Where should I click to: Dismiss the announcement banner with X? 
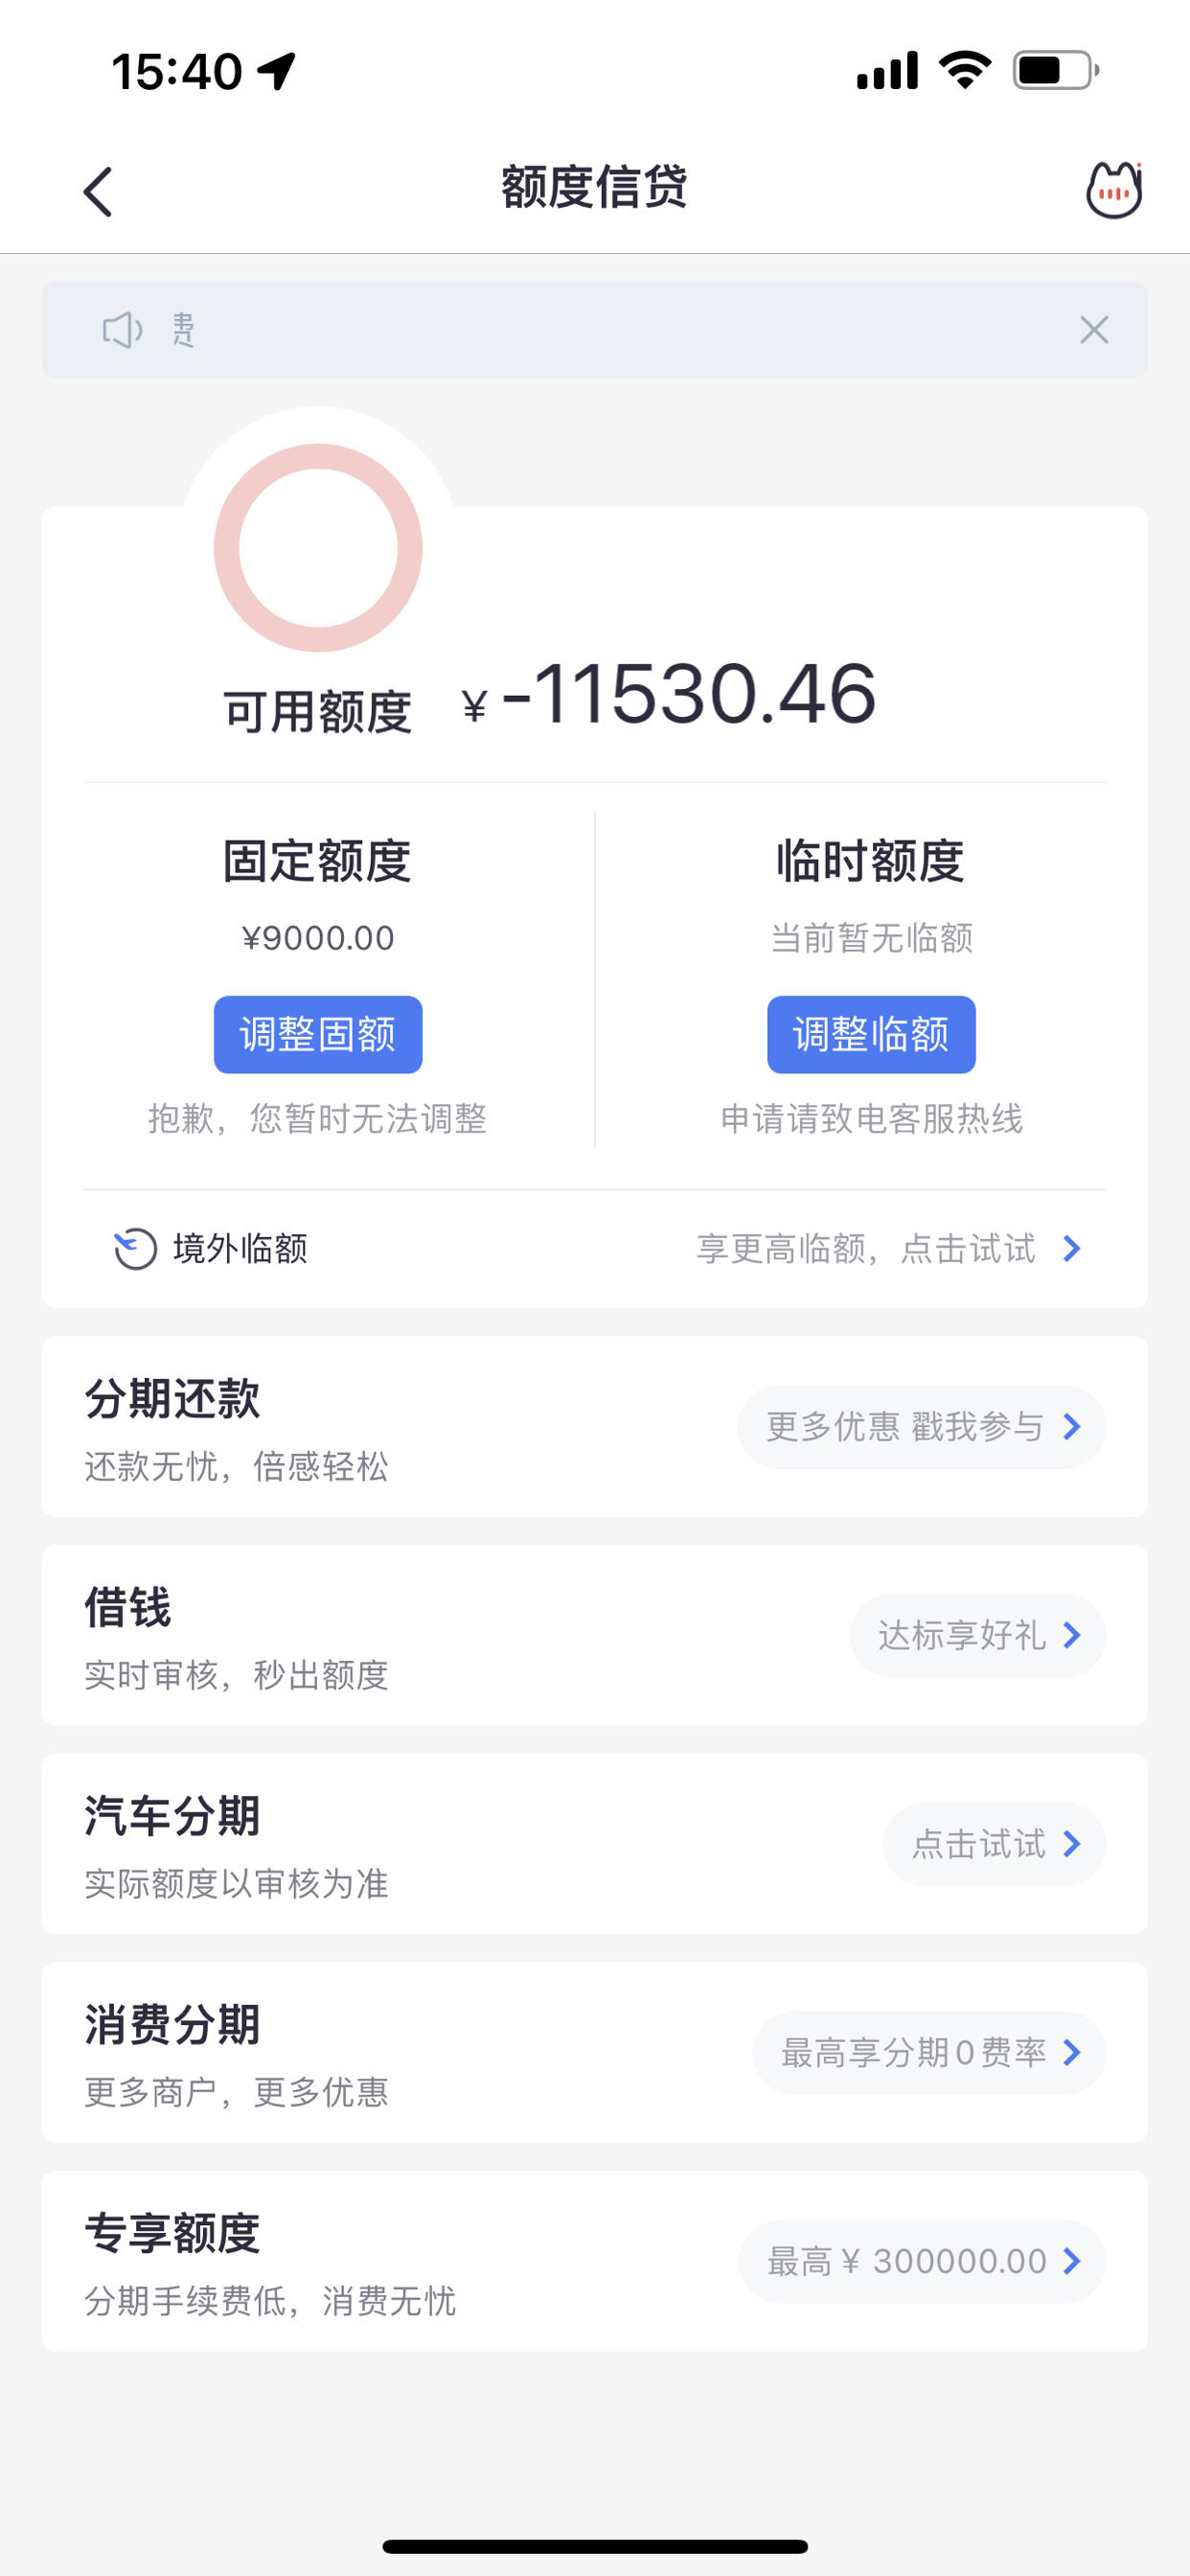point(1094,329)
